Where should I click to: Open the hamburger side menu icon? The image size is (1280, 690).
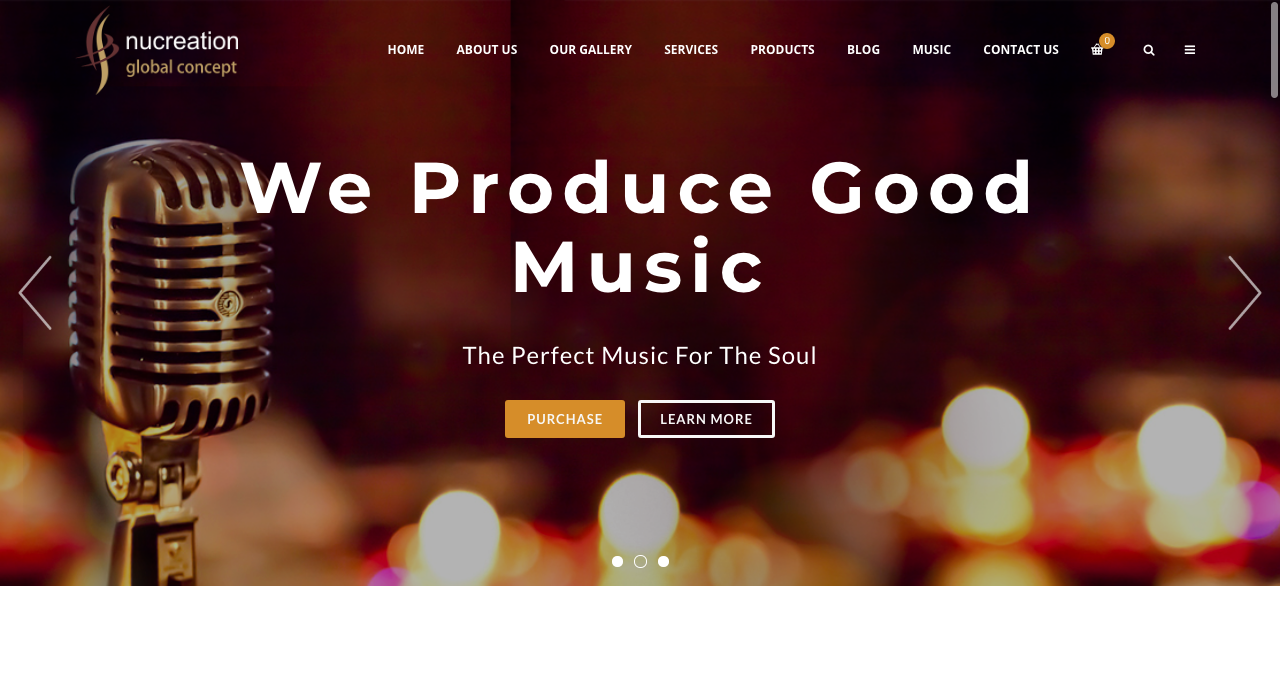click(1190, 50)
